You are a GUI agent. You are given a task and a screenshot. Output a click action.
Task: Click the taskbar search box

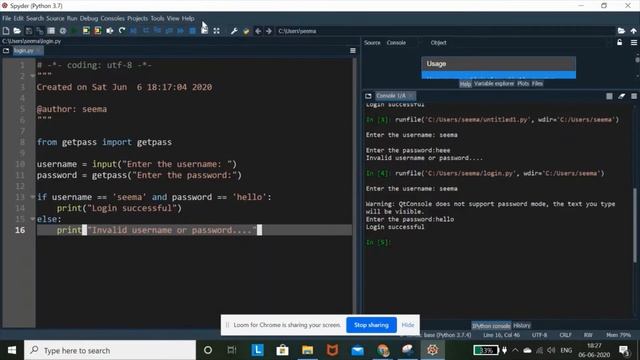[110, 350]
